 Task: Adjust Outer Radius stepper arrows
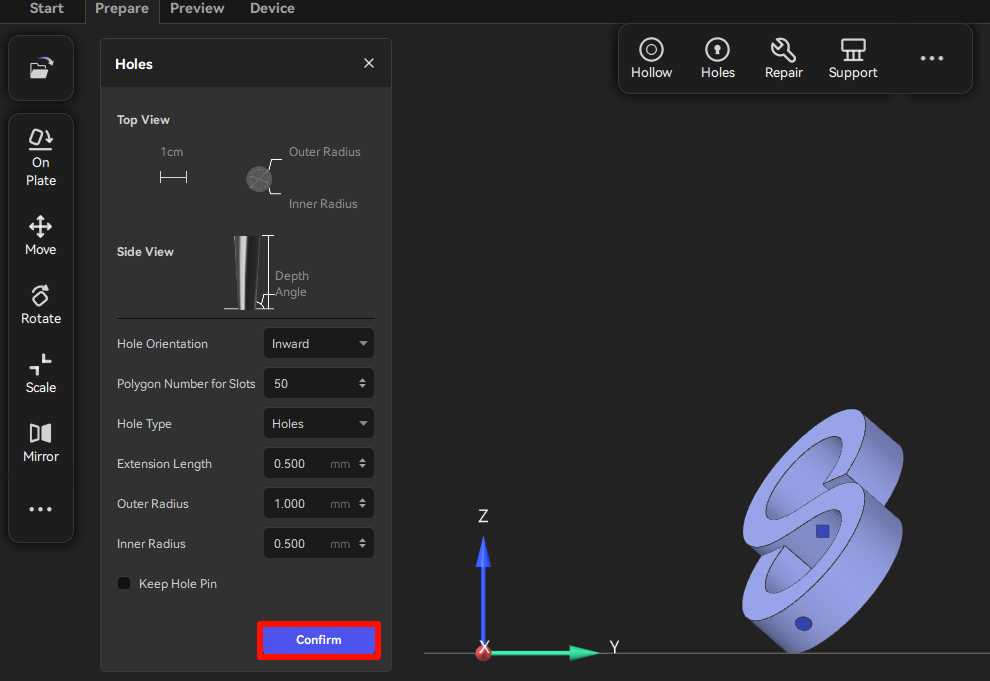(362, 503)
